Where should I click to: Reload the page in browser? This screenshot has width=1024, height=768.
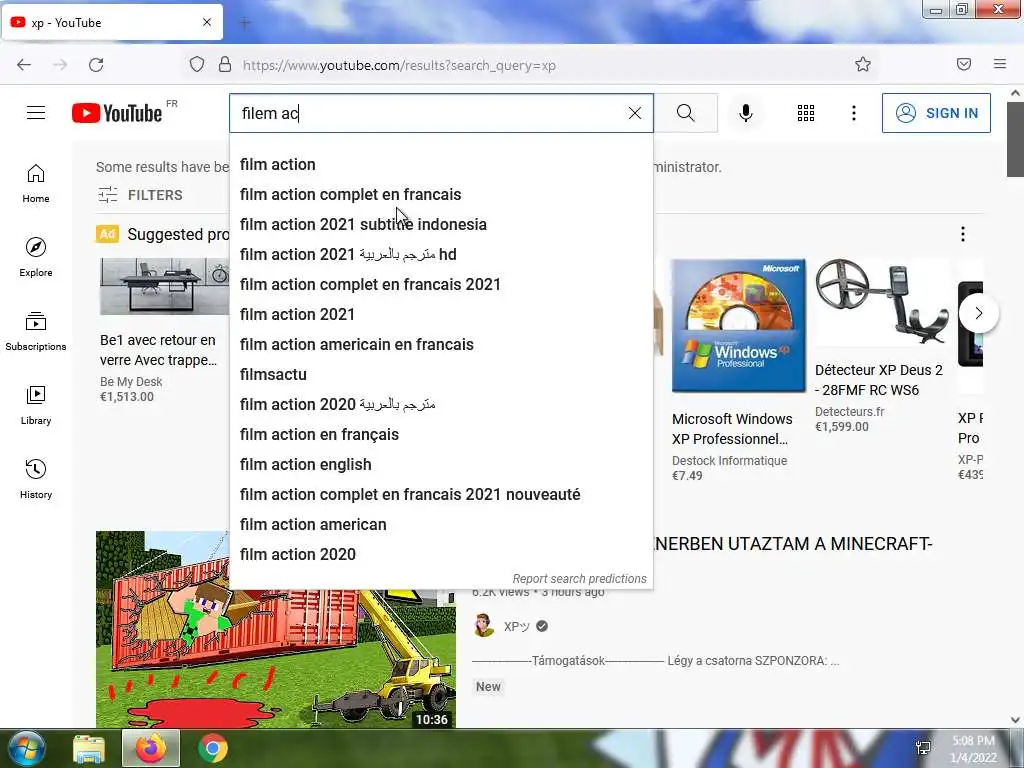[96, 65]
